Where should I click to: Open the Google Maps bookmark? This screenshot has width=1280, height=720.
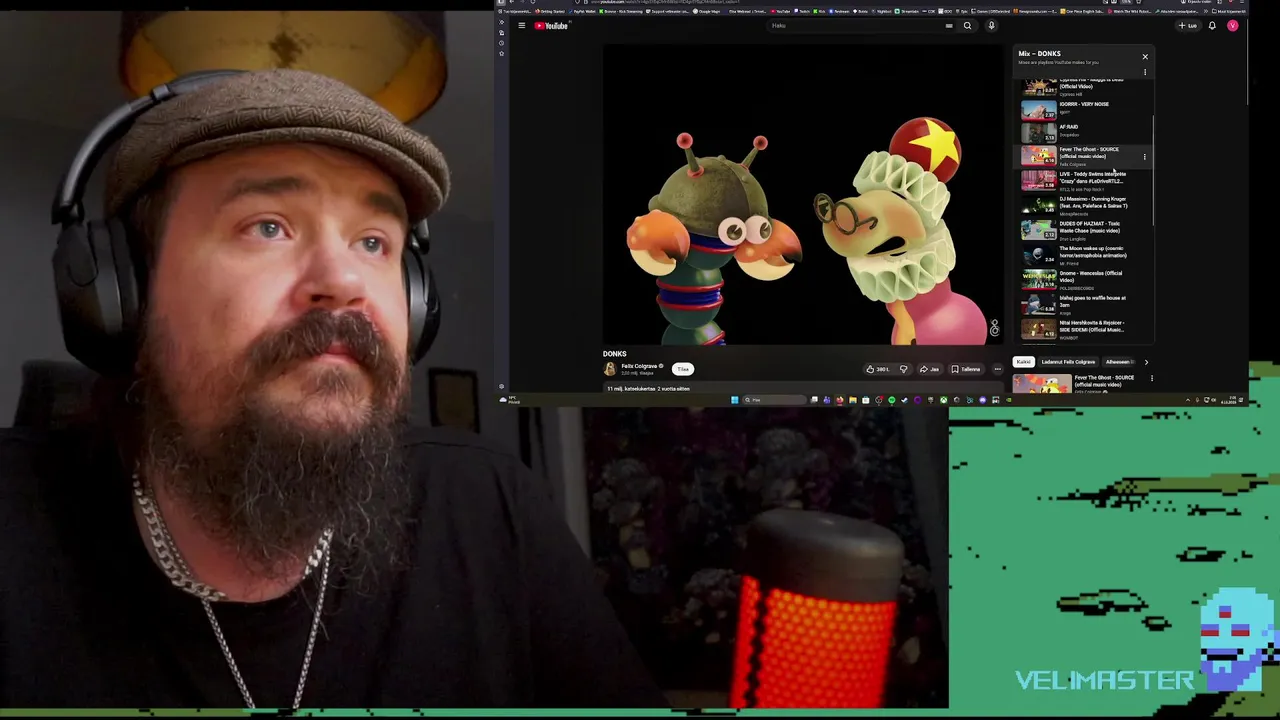(708, 11)
